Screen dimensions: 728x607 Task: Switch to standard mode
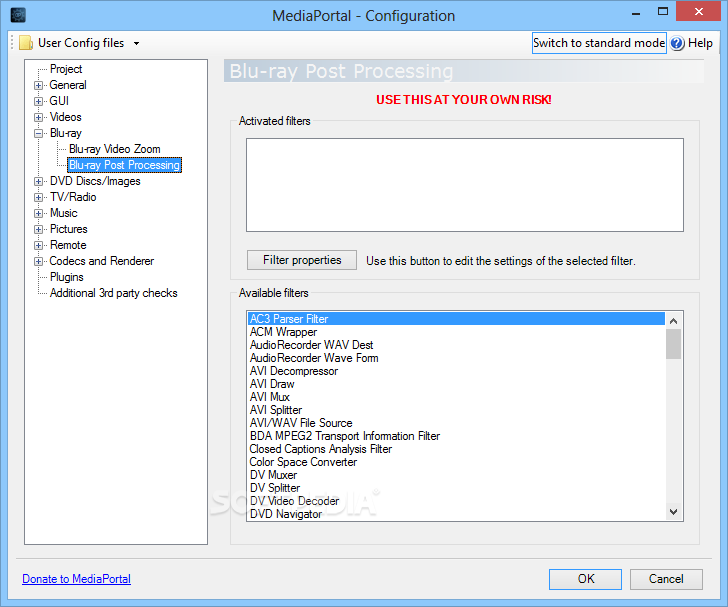(x=599, y=43)
